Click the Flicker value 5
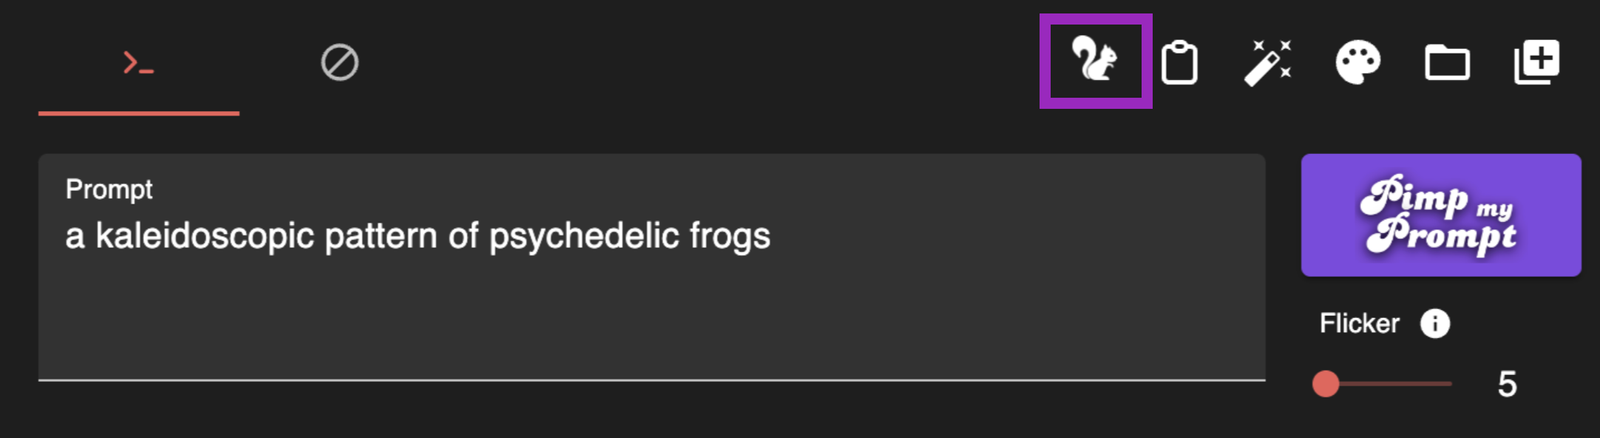This screenshot has width=1600, height=438. (x=1507, y=384)
